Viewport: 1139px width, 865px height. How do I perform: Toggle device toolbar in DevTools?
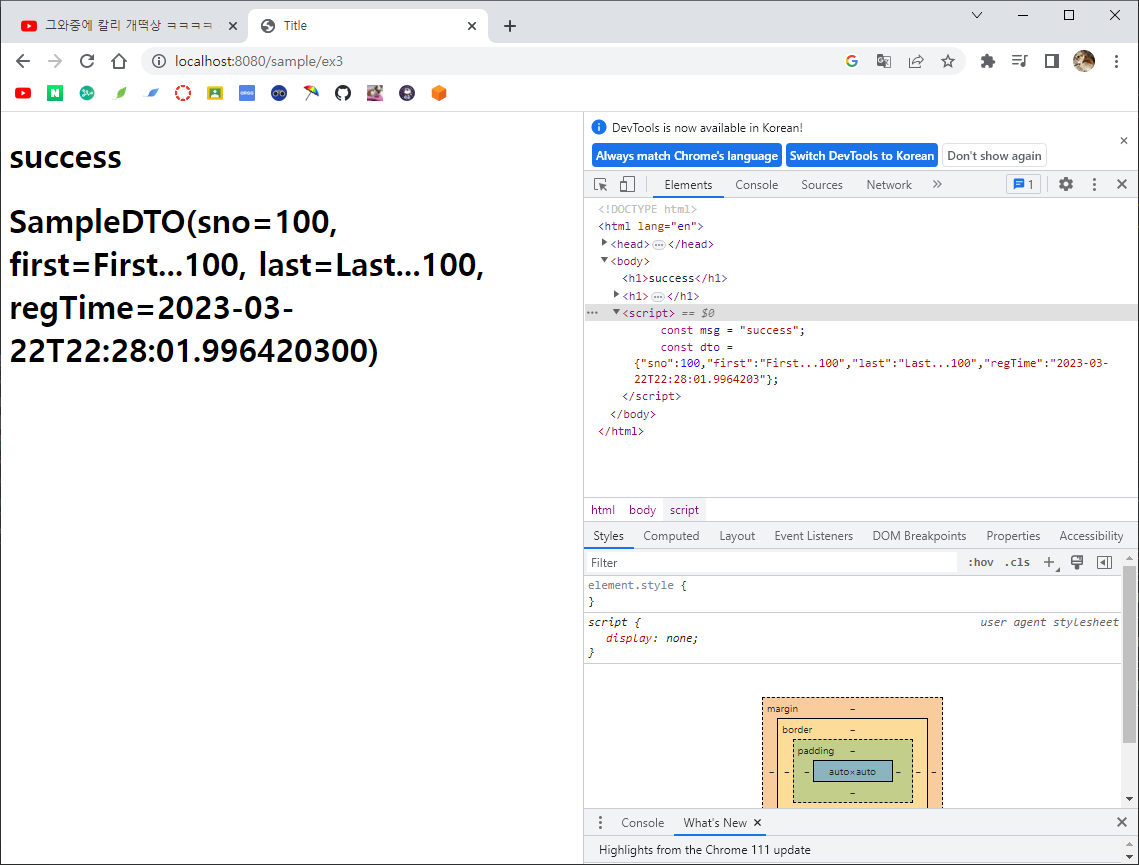pyautogui.click(x=627, y=184)
